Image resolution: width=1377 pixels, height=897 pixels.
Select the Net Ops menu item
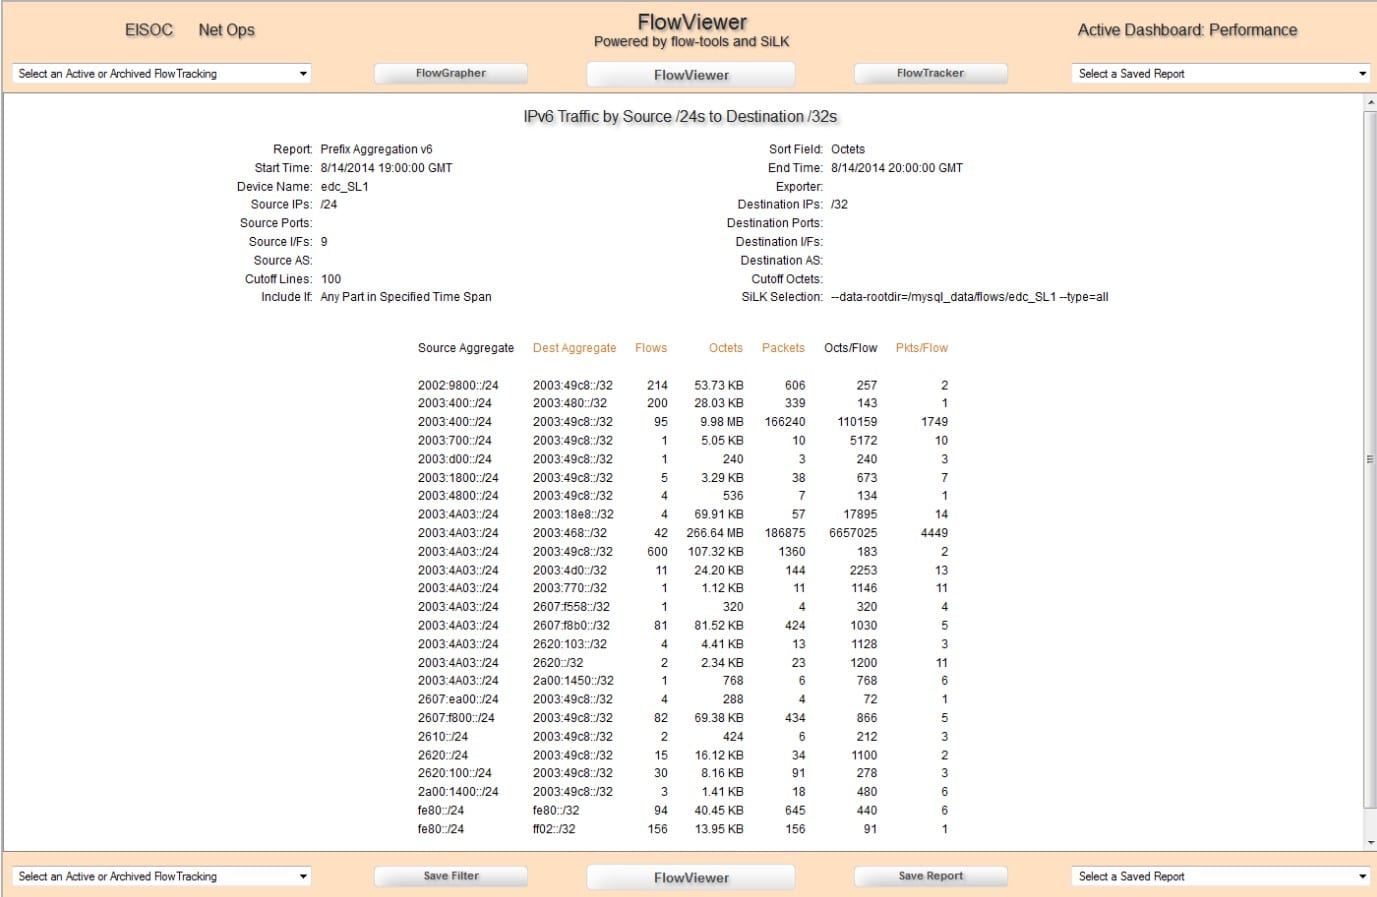coord(226,29)
